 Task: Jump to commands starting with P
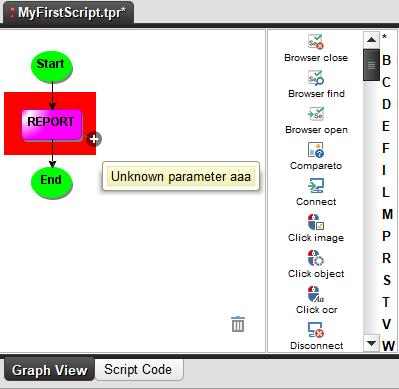(x=386, y=236)
